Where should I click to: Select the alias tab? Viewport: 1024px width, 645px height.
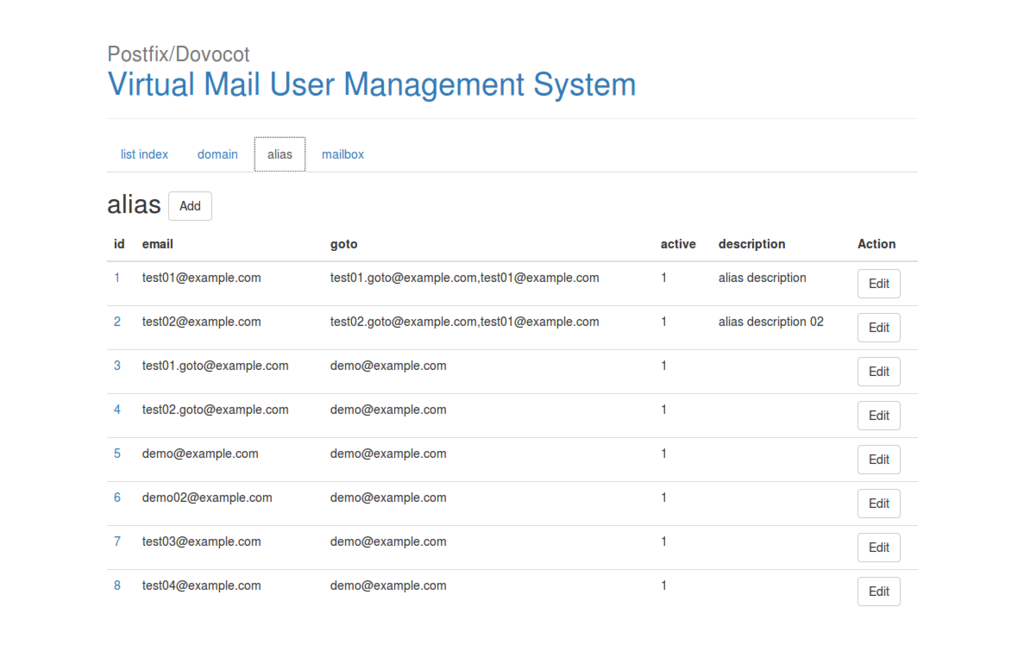point(280,155)
